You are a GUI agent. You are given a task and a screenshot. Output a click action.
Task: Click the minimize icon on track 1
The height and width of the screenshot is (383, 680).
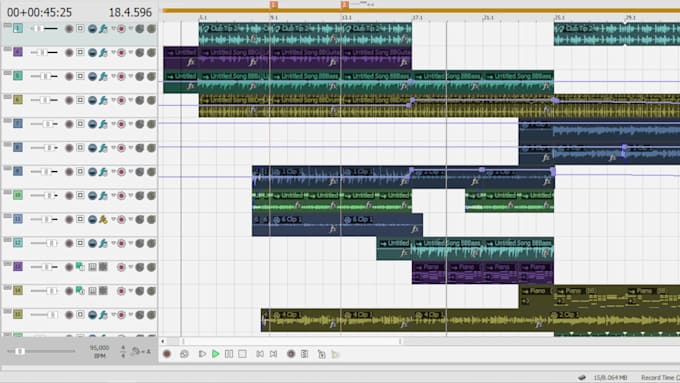pyautogui.click(x=7, y=26)
